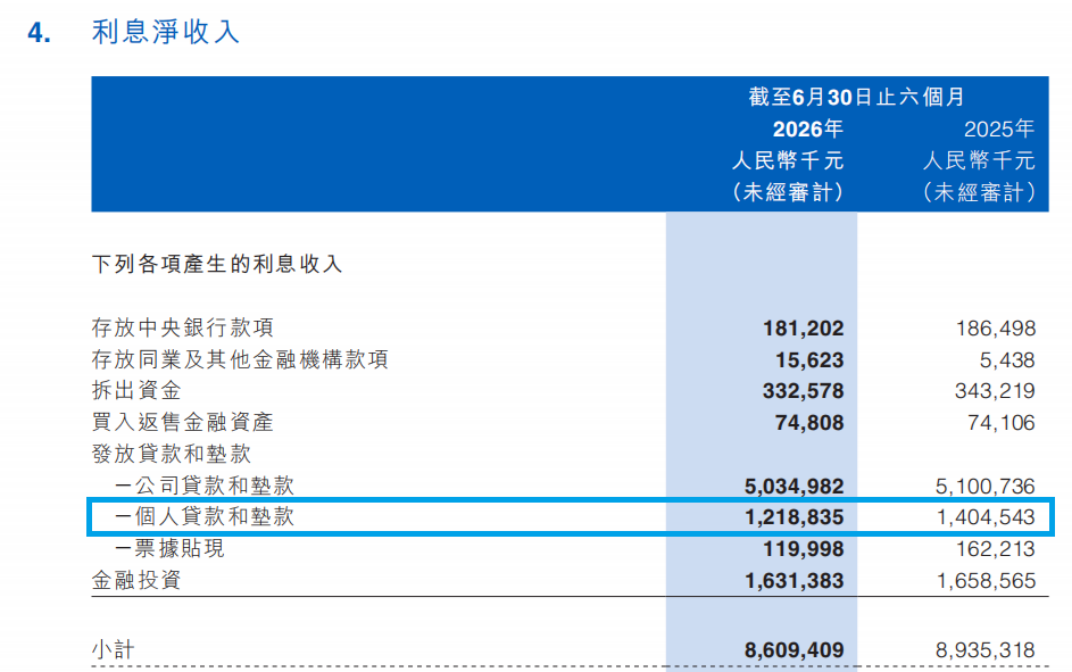
Task: Select the row label 金融投資
Action: tap(137, 580)
